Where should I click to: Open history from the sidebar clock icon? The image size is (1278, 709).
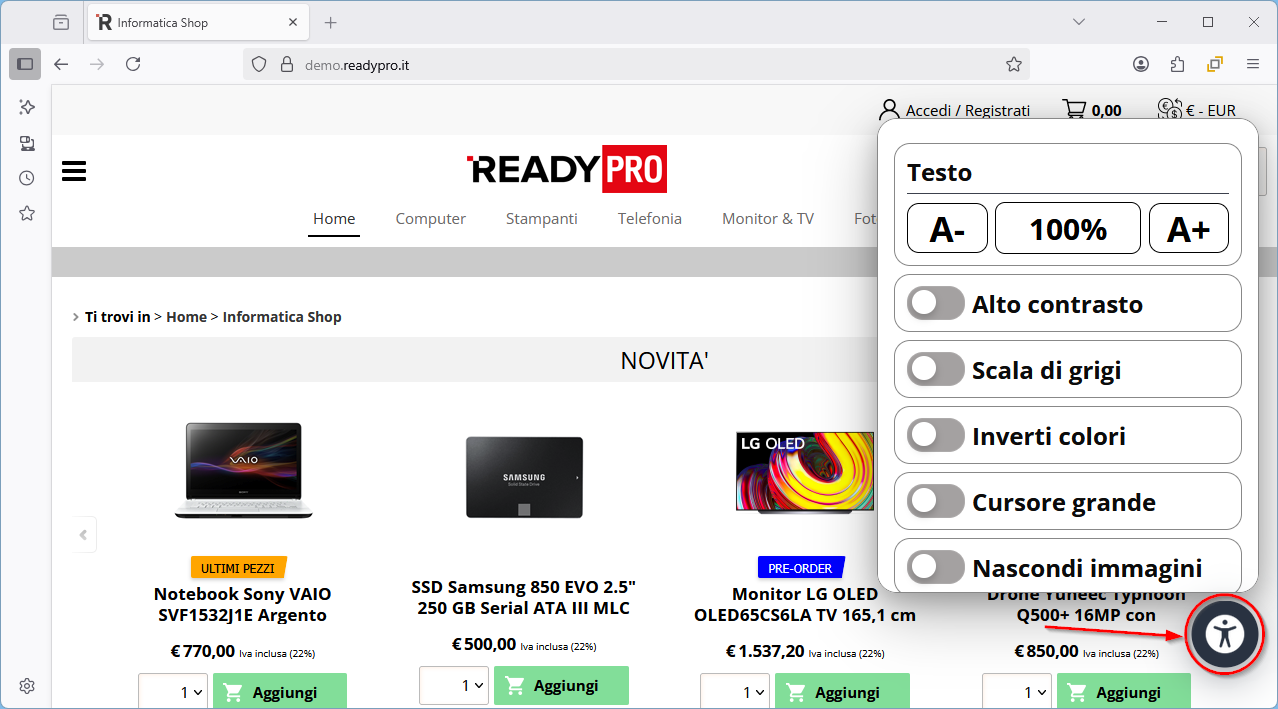27,178
